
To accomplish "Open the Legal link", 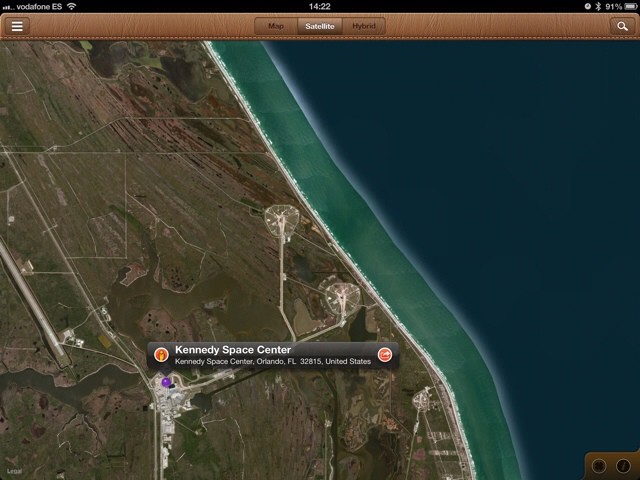I will point(14,470).
